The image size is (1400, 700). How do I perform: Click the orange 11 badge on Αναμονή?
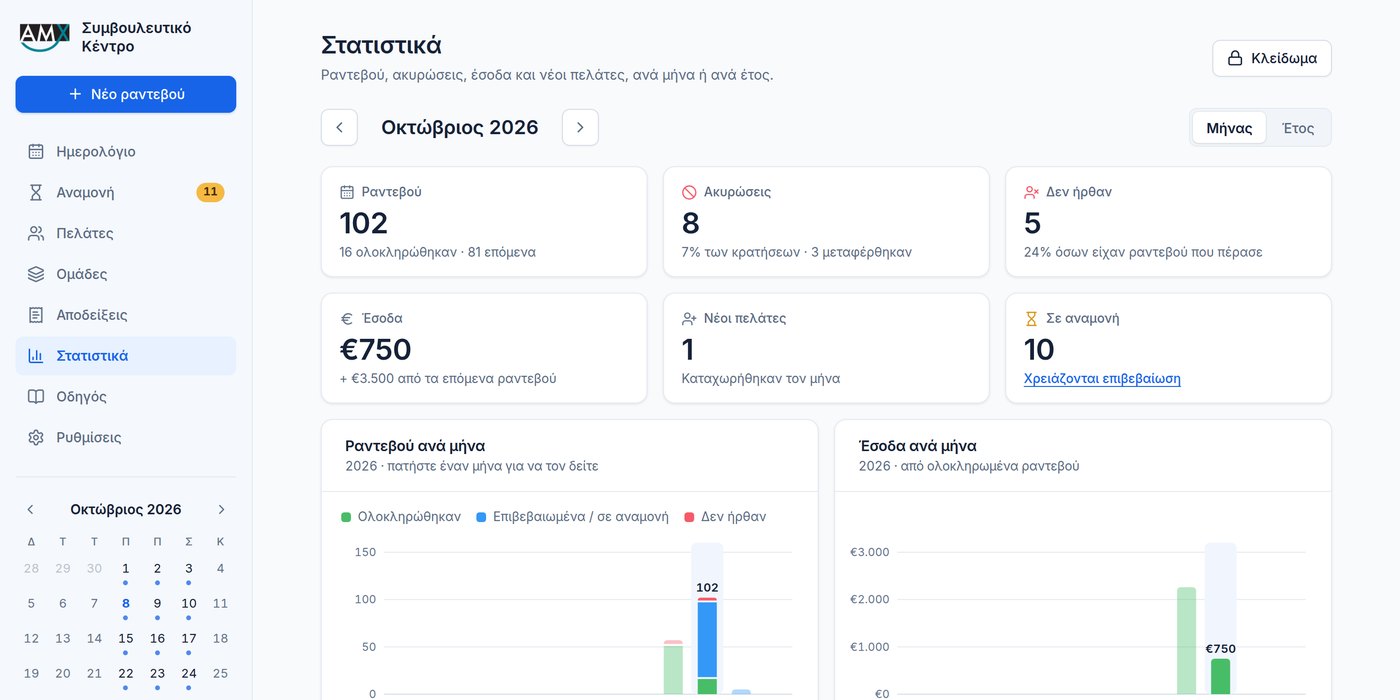[x=210, y=192]
